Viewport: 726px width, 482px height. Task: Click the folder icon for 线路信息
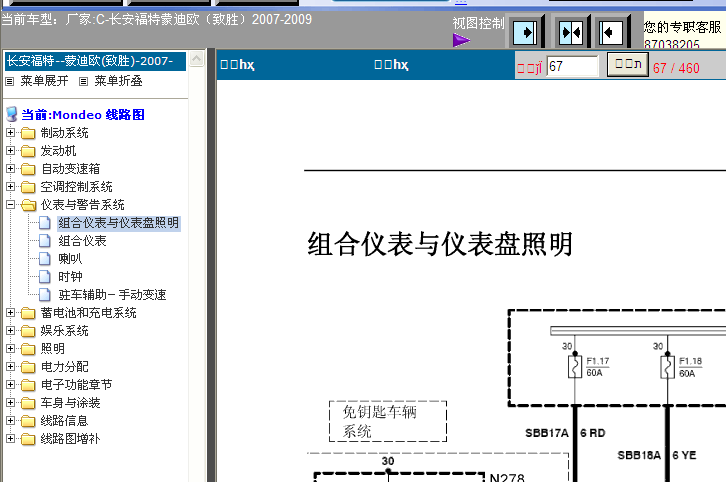pyautogui.click(x=28, y=421)
